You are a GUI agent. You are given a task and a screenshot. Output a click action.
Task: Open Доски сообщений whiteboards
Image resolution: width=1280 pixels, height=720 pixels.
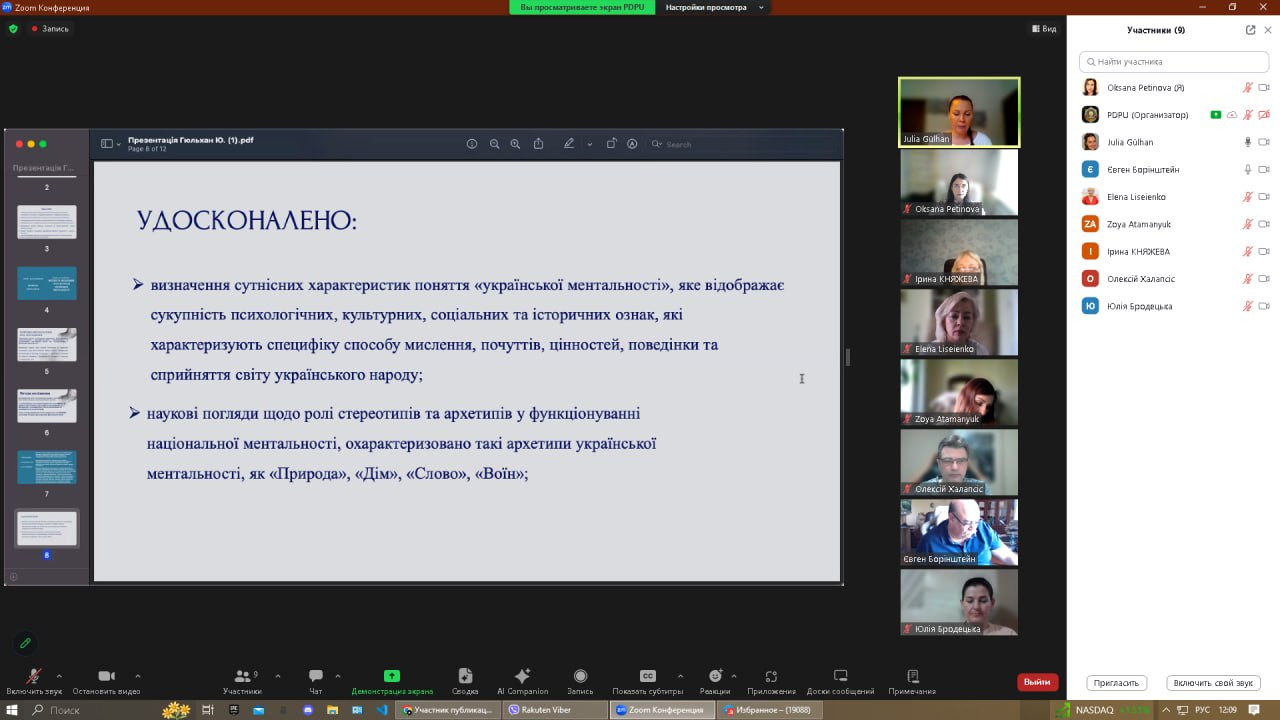click(840, 681)
